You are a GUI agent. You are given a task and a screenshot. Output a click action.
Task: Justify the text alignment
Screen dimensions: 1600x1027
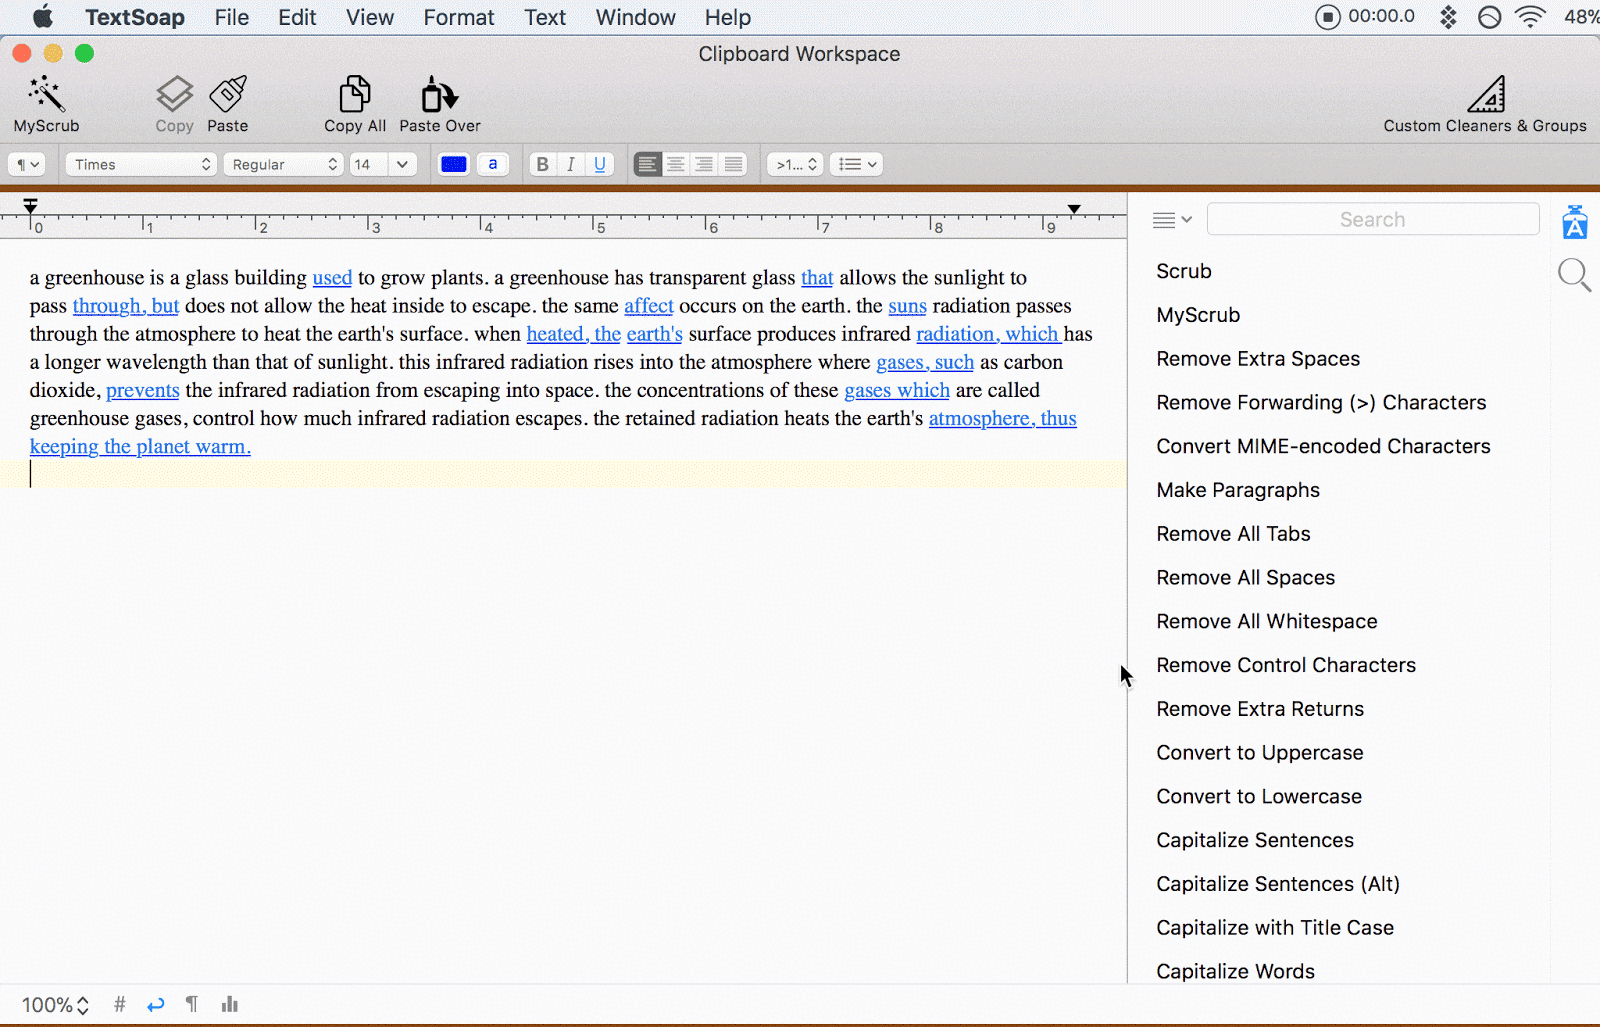pyautogui.click(x=733, y=164)
